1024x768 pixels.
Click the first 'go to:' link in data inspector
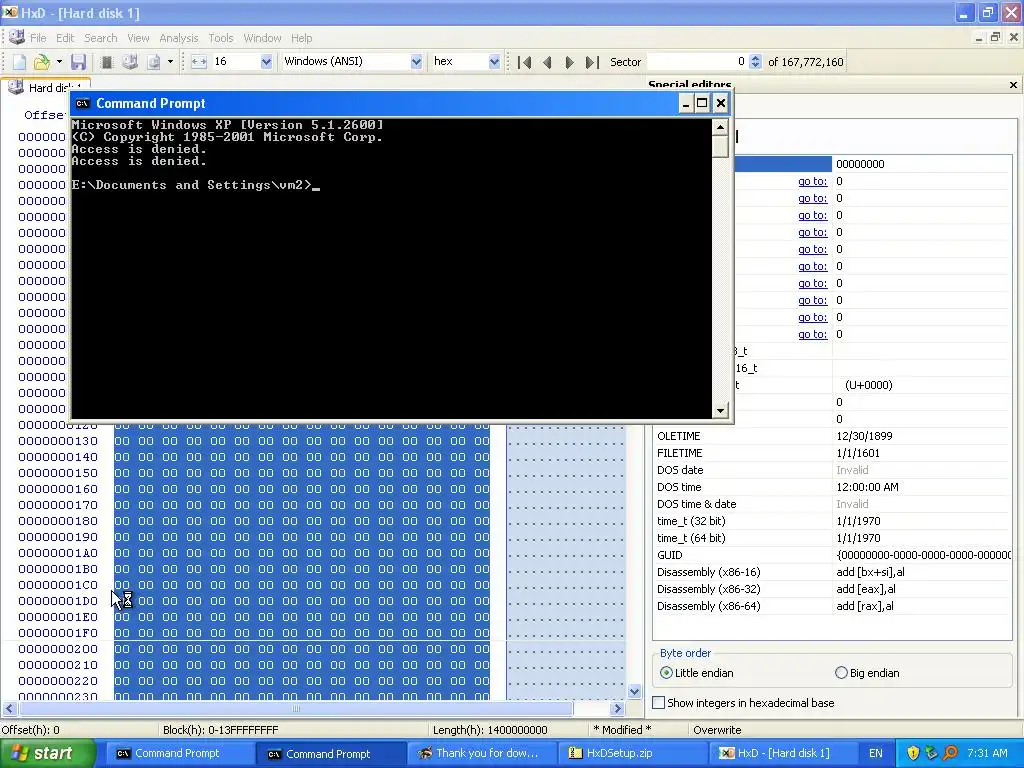coord(812,181)
